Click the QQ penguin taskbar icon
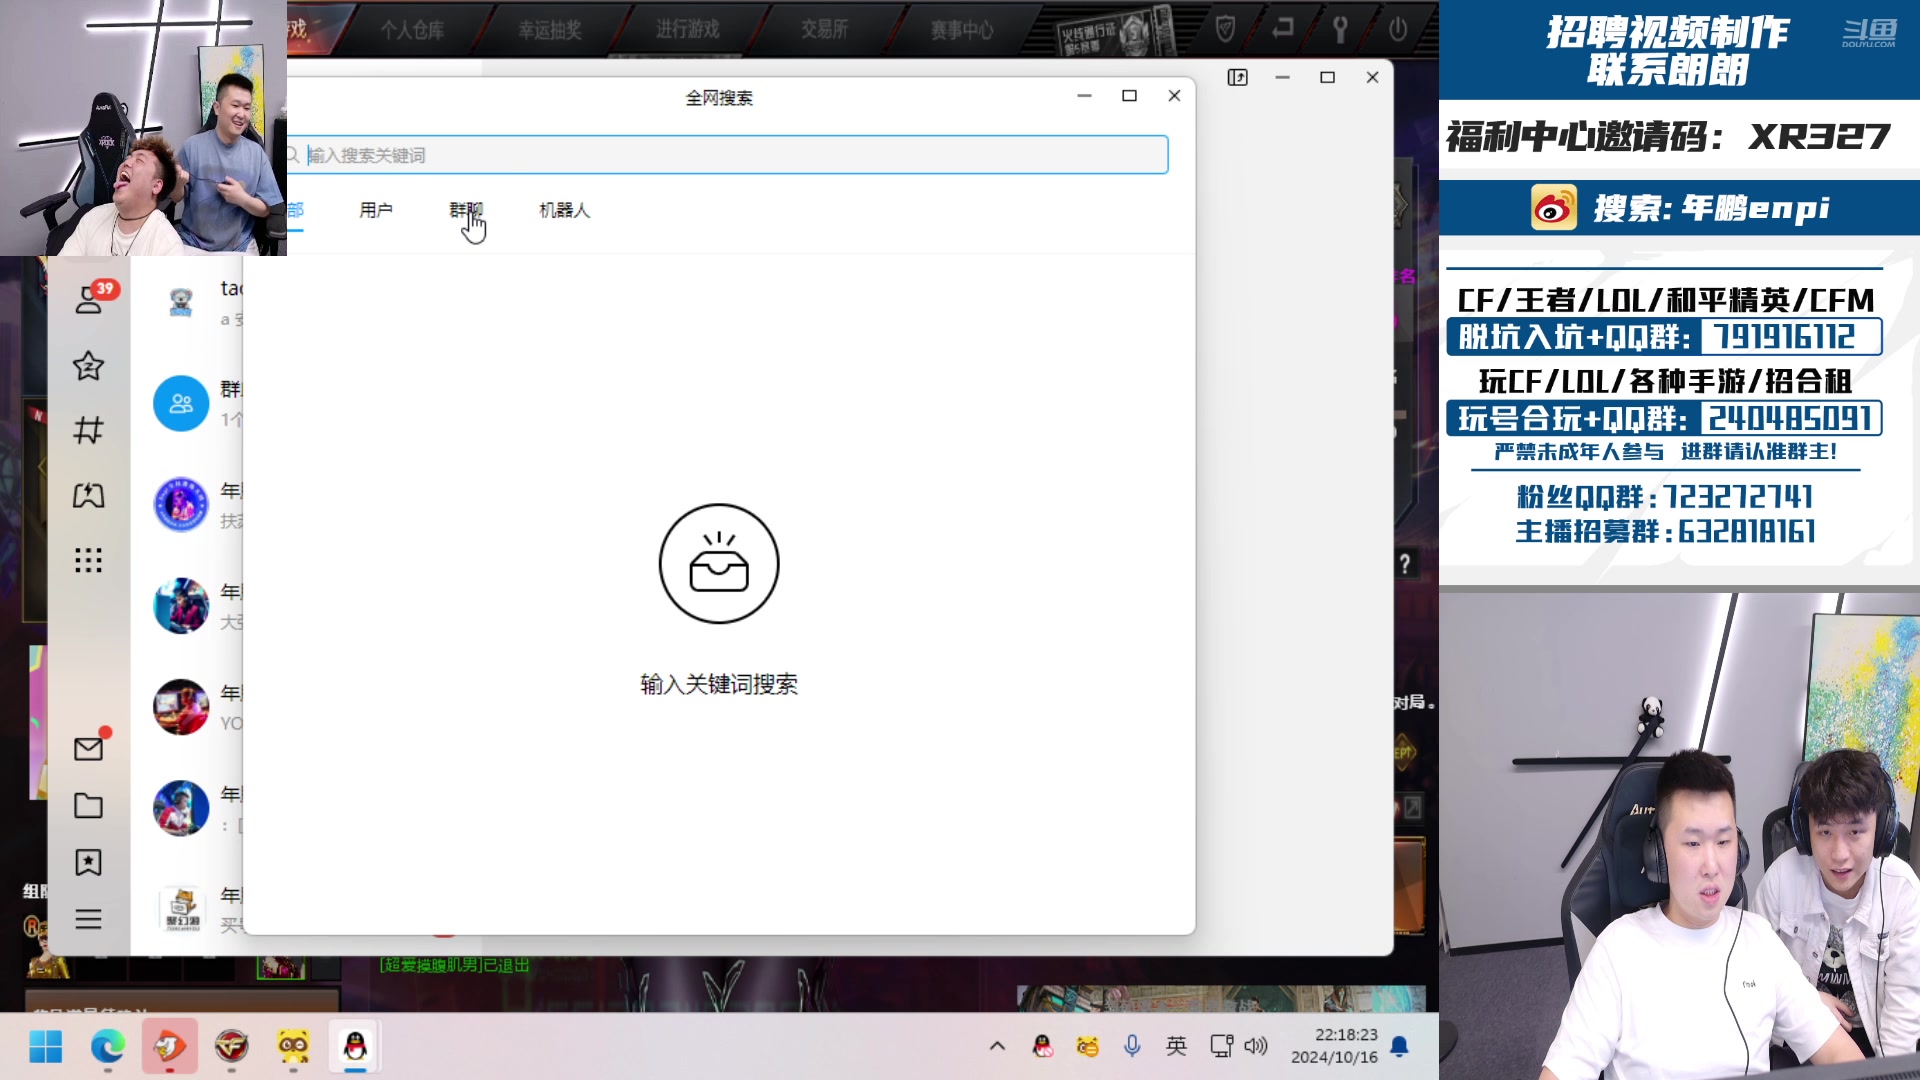This screenshot has width=1920, height=1080. click(355, 1047)
